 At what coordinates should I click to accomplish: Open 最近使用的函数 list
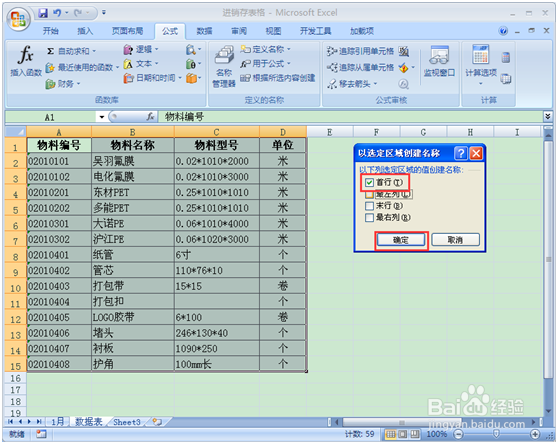81,67
